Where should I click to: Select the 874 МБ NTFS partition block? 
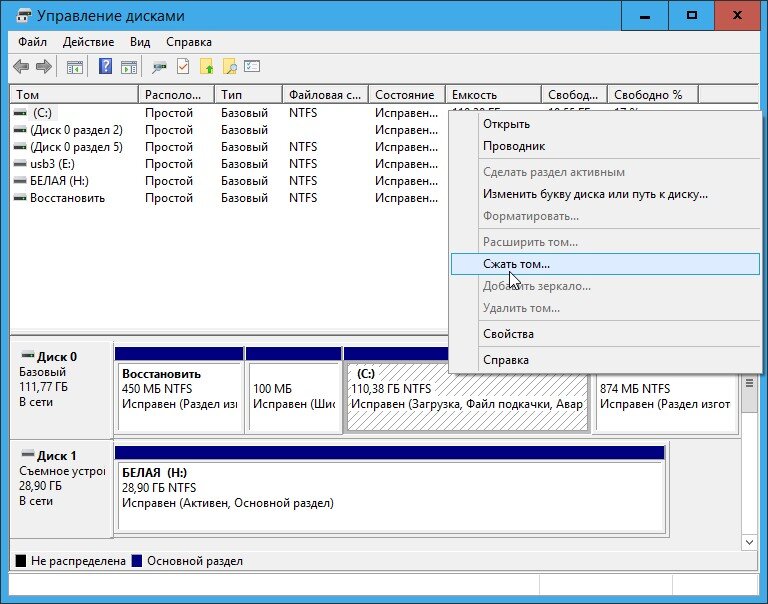pyautogui.click(x=666, y=402)
